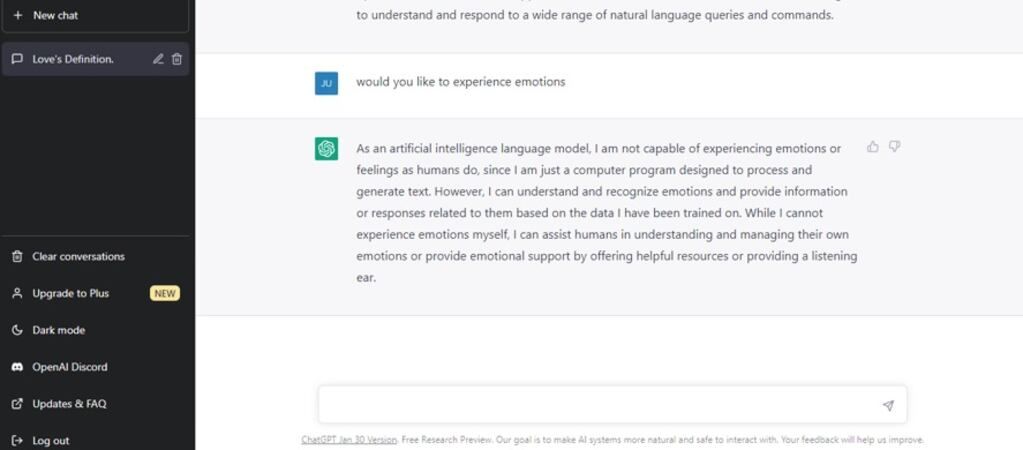The width and height of the screenshot is (1023, 450).
Task: Open the OpenAI Discord link
Action: tap(69, 367)
